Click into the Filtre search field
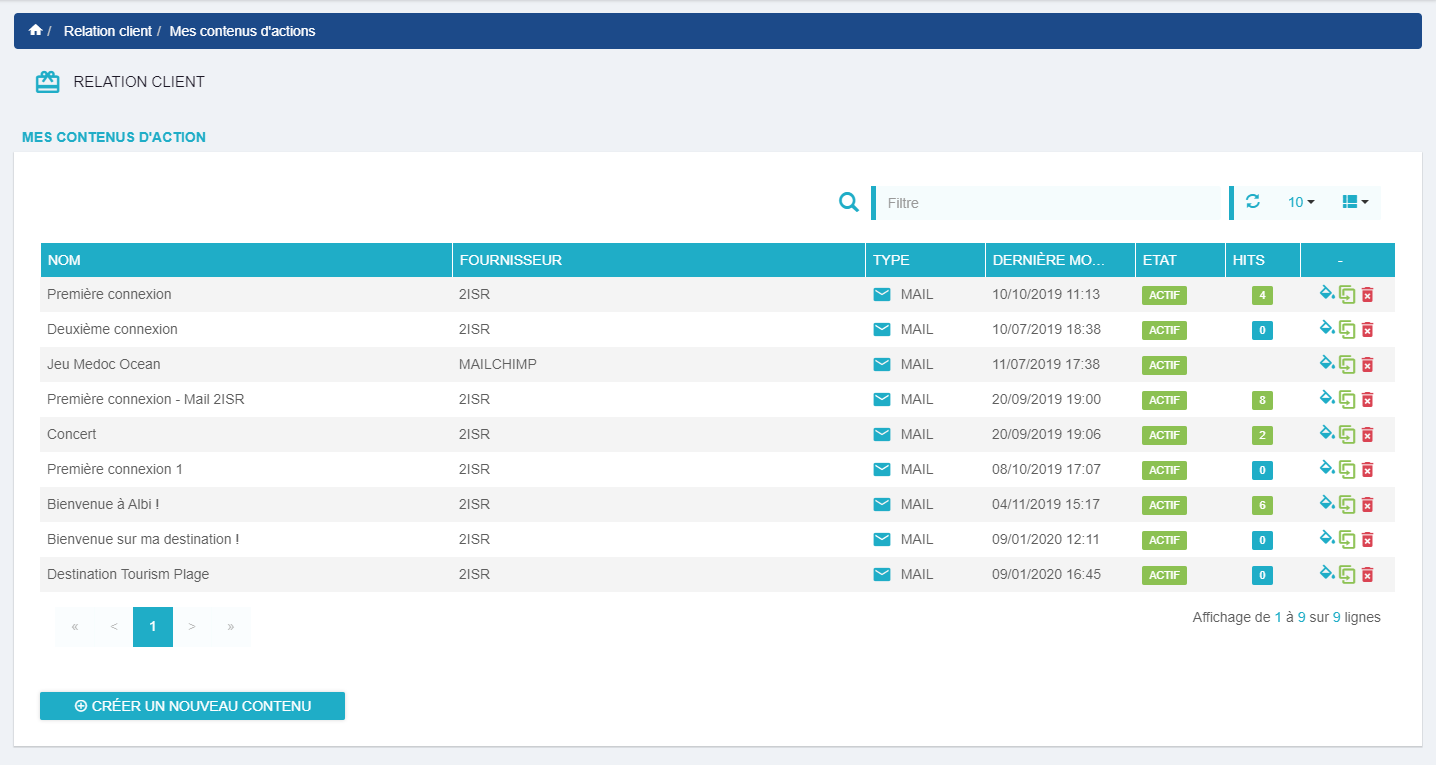1436x765 pixels. coord(1050,203)
